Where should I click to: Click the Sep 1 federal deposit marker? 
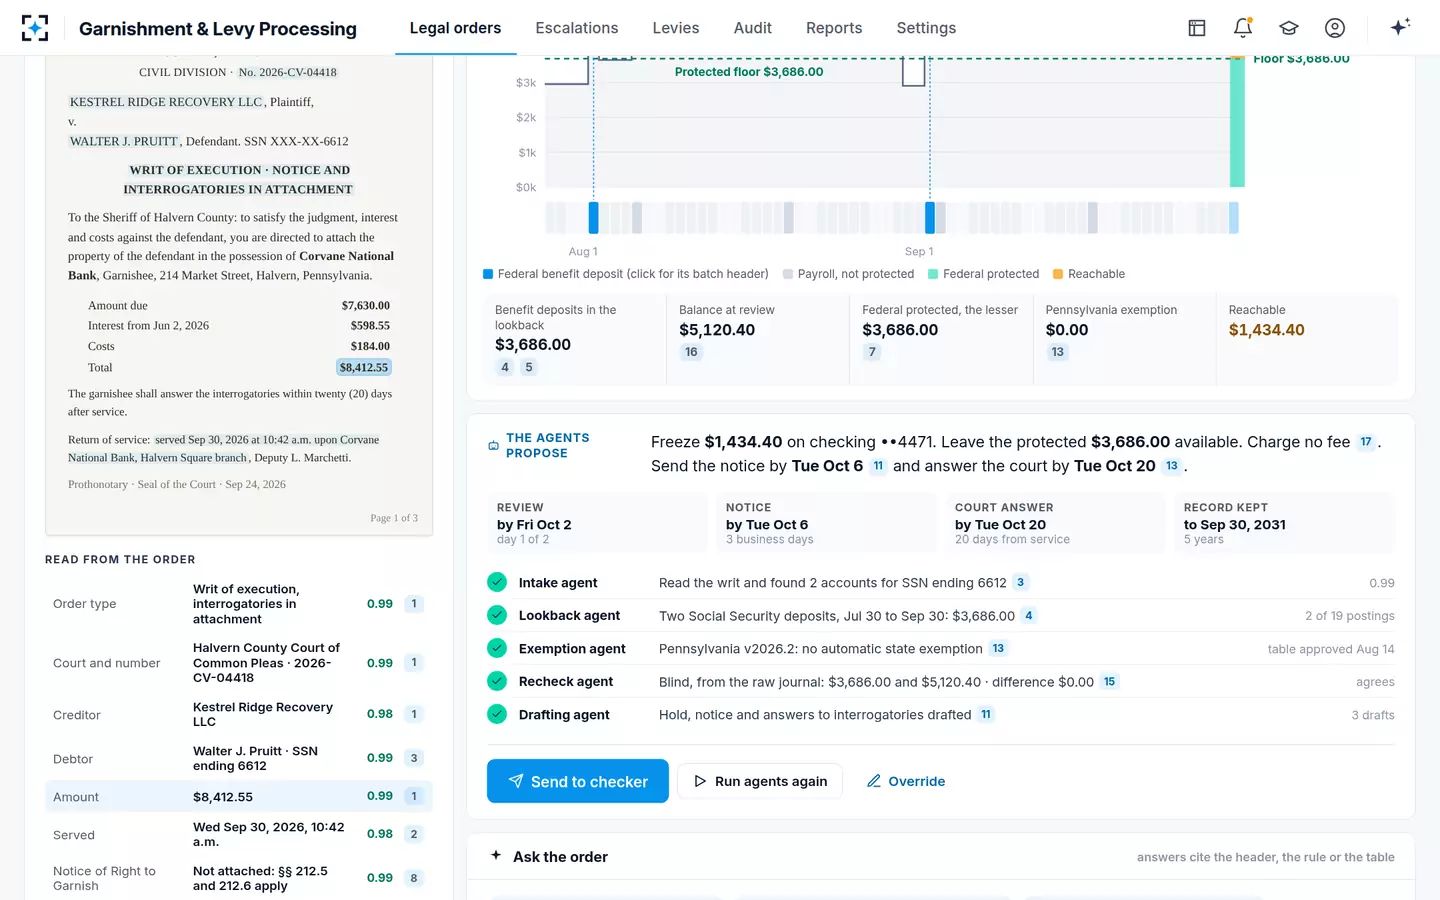[x=930, y=217]
